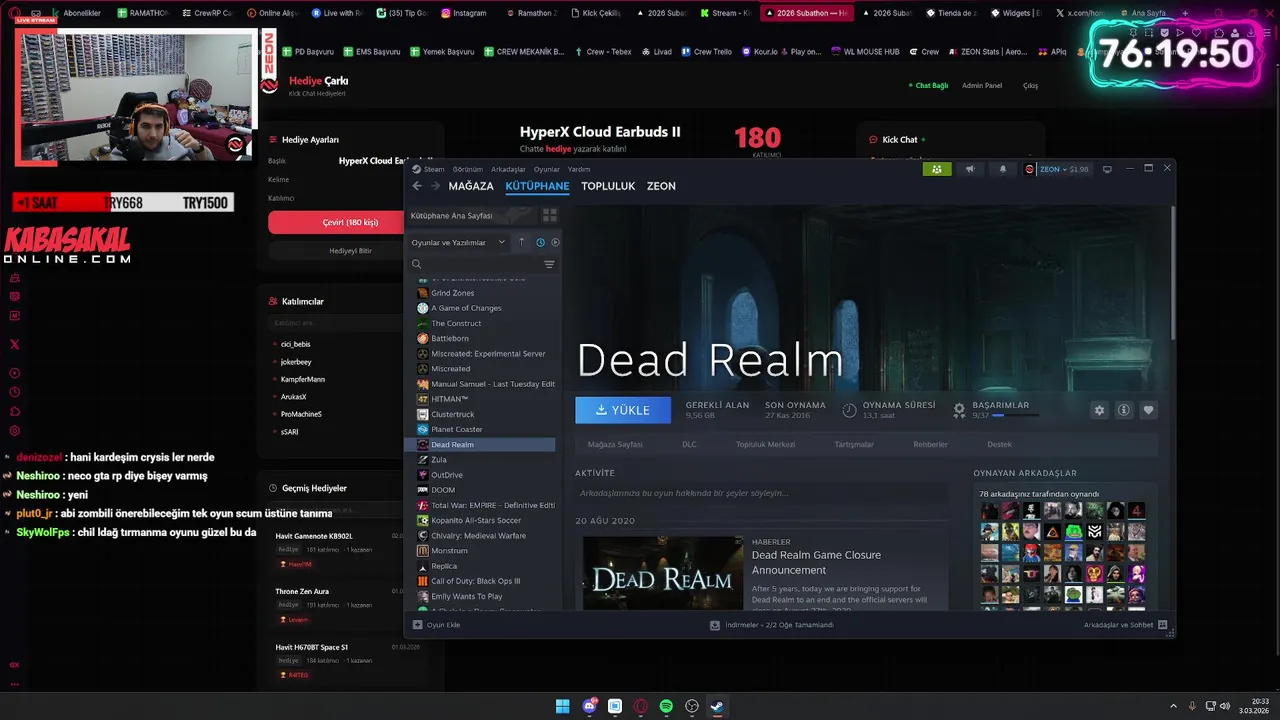
Task: Open the Instagram browser tab
Action: [464, 13]
